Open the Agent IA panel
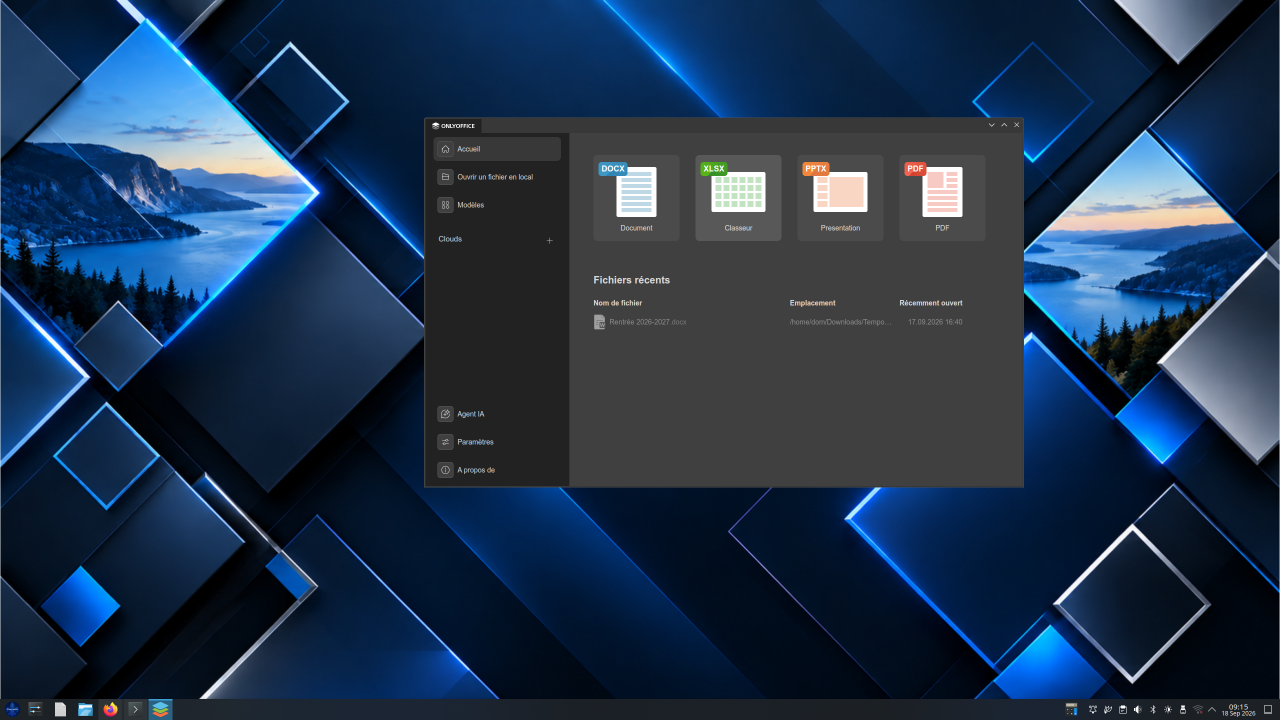 click(x=497, y=414)
